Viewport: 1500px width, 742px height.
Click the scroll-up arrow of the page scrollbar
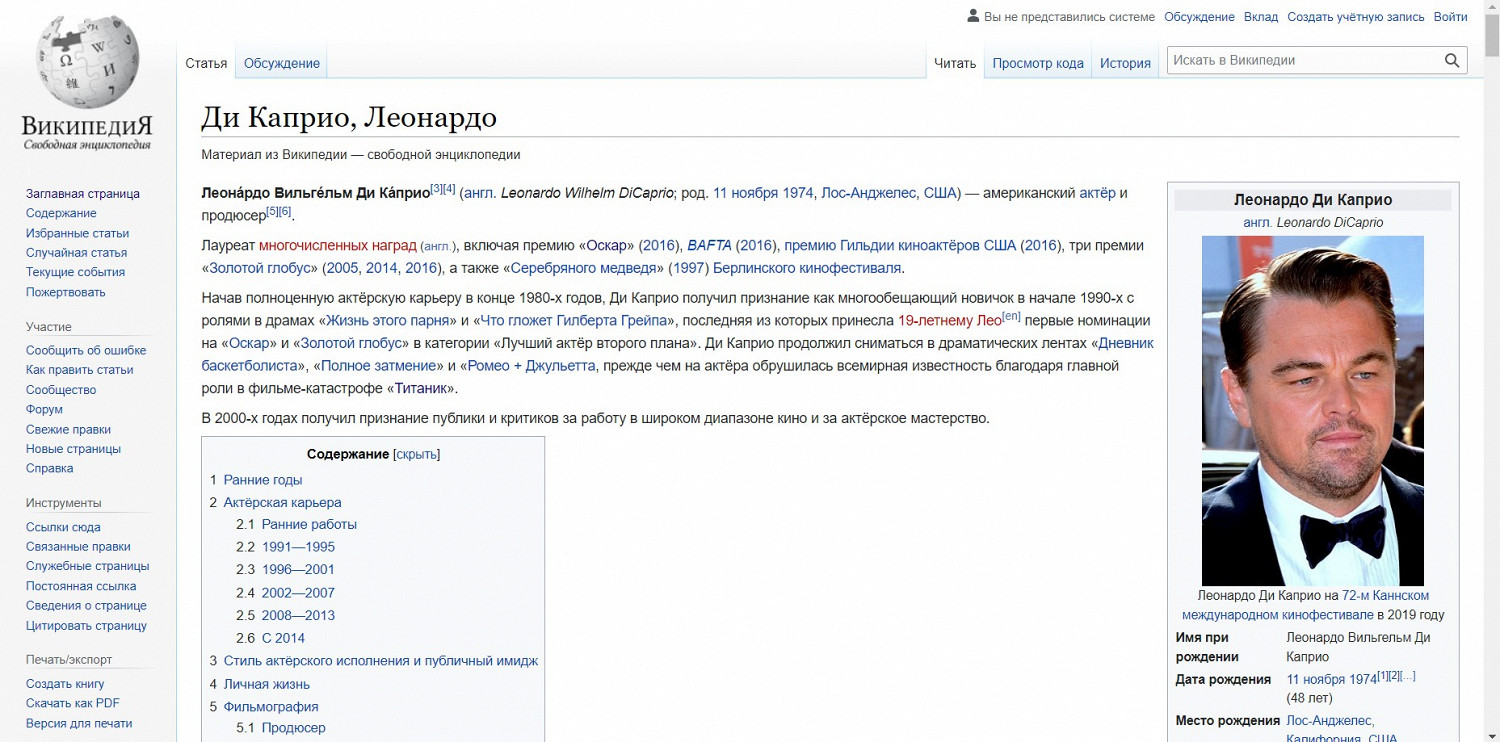(x=1492, y=8)
